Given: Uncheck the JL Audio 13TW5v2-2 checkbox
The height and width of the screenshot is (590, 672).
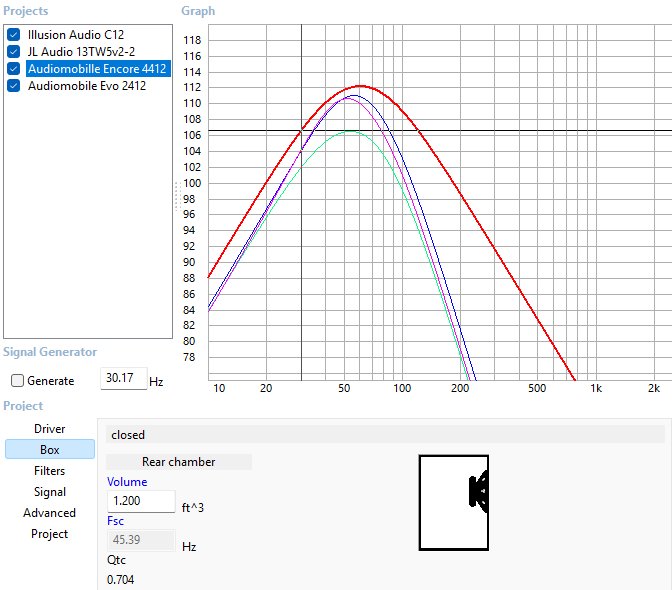Looking at the screenshot, I should [13, 52].
